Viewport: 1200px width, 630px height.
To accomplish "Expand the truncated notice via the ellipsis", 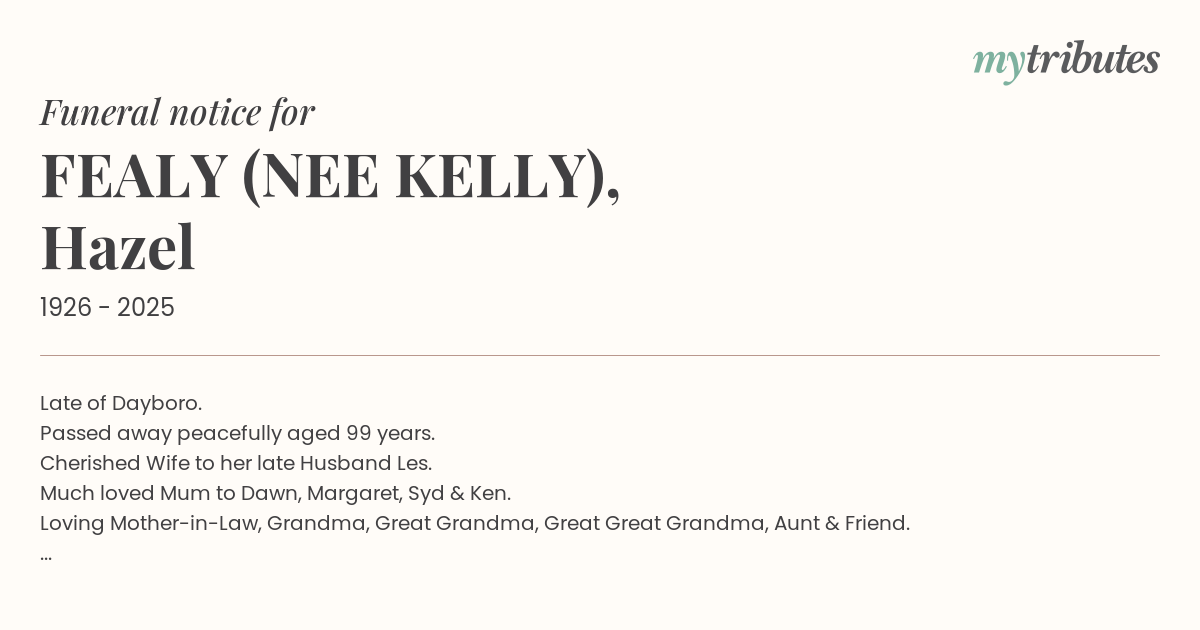I will 46,554.
